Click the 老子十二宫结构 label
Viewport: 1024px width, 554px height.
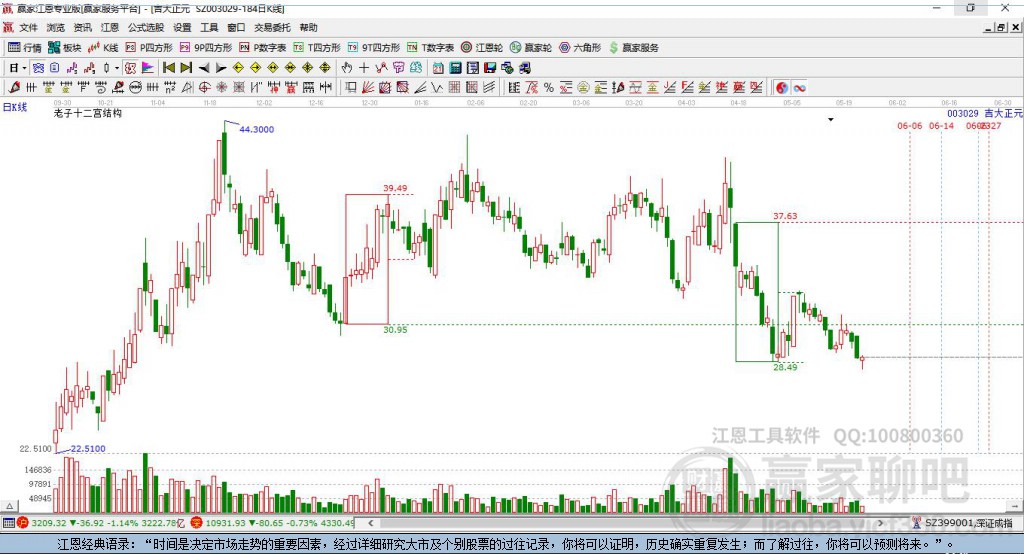[x=88, y=113]
